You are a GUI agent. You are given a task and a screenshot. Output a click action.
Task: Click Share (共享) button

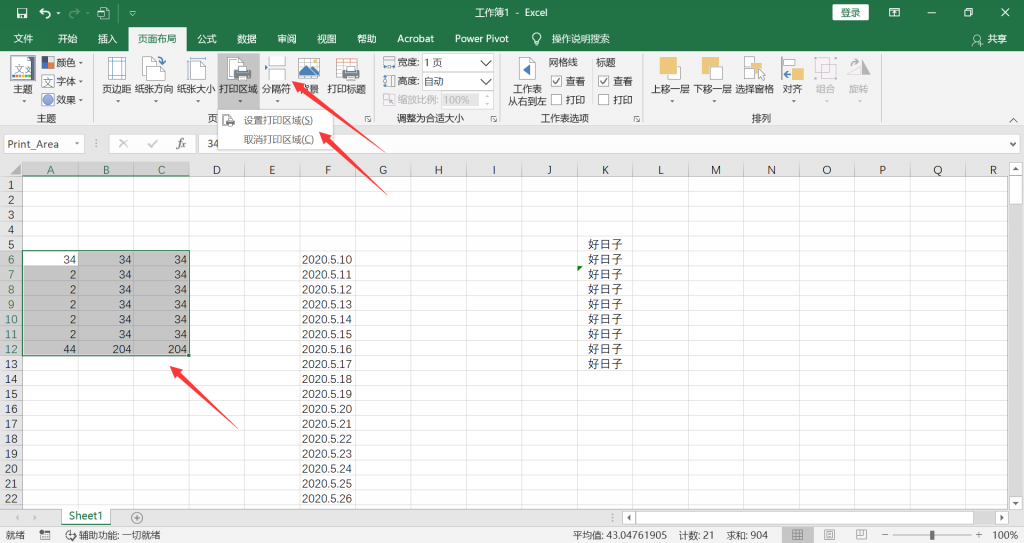click(x=989, y=39)
